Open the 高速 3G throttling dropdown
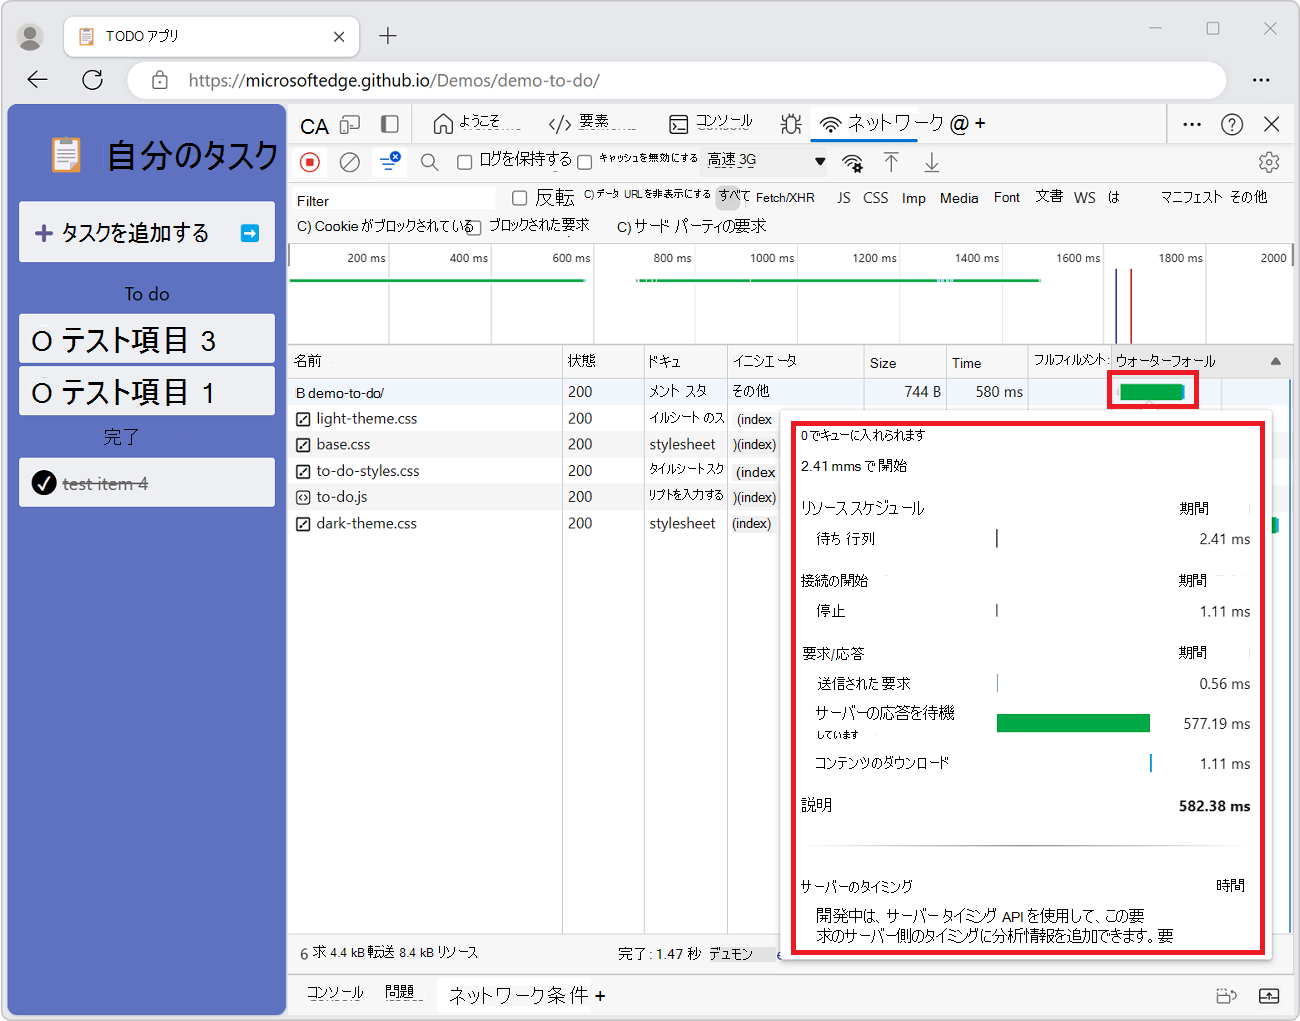The width and height of the screenshot is (1300, 1021). pos(765,161)
